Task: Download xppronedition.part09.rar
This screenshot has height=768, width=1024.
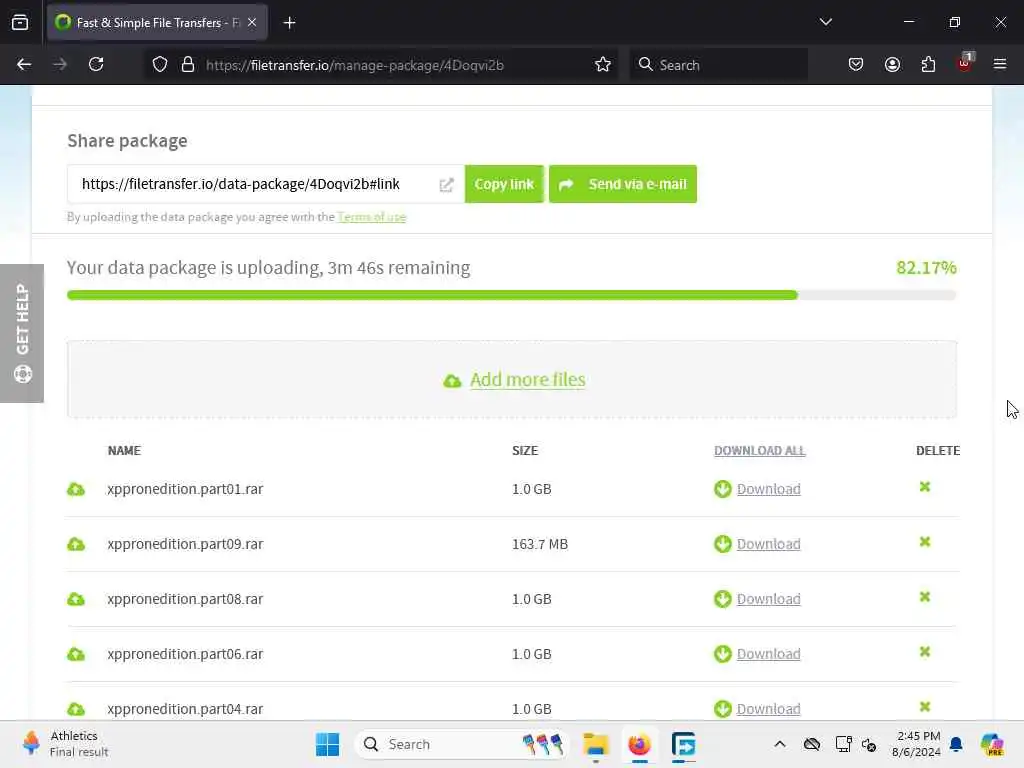Action: click(x=768, y=544)
